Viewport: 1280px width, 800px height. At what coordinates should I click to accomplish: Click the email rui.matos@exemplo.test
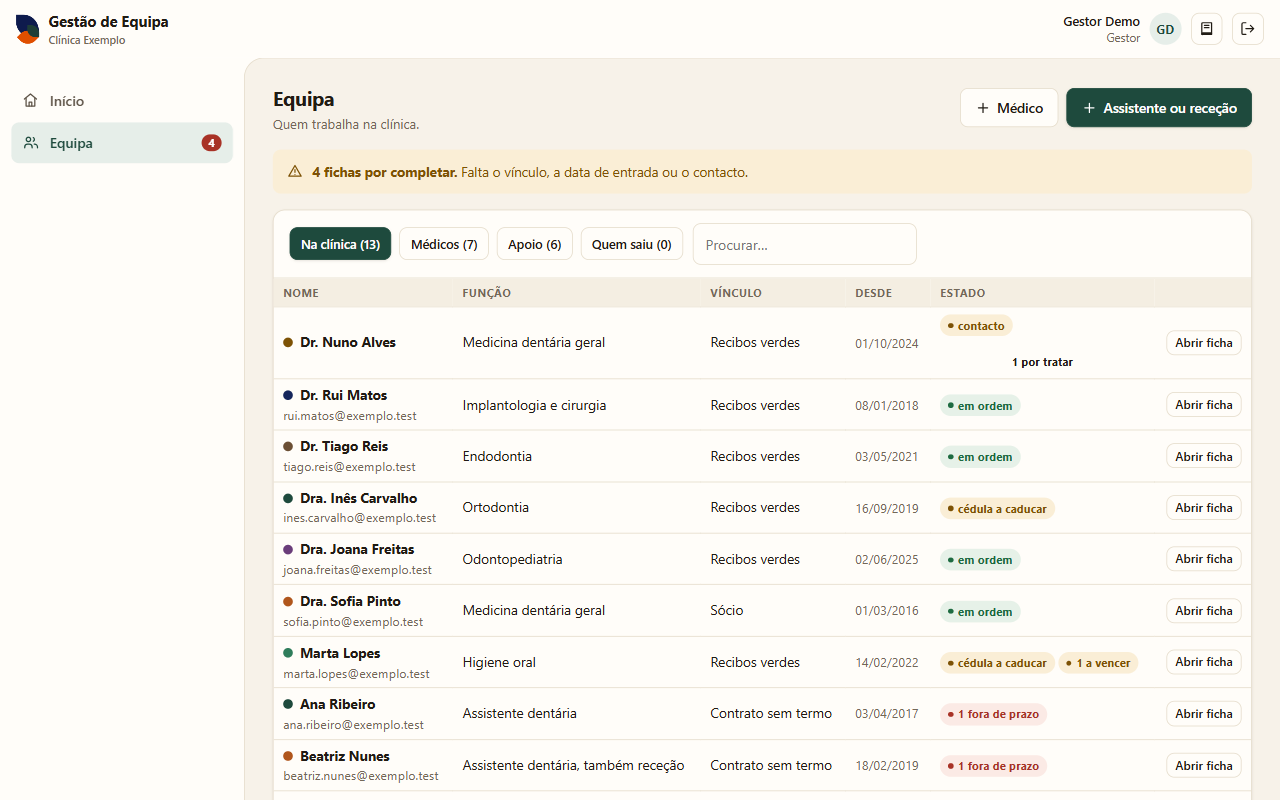tap(350, 416)
